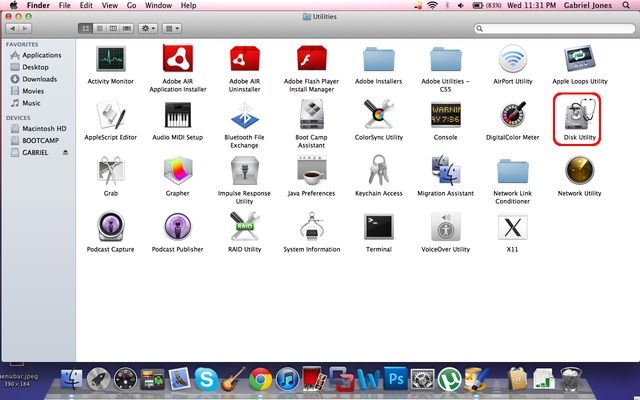Click the Disk Utility icon
The image size is (640, 400).
(580, 114)
